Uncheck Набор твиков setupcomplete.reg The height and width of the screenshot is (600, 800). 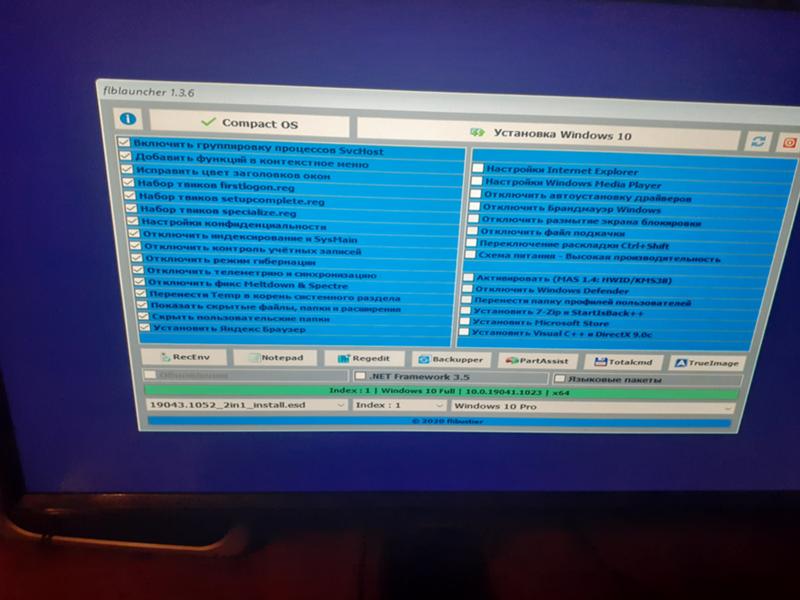pos(130,195)
